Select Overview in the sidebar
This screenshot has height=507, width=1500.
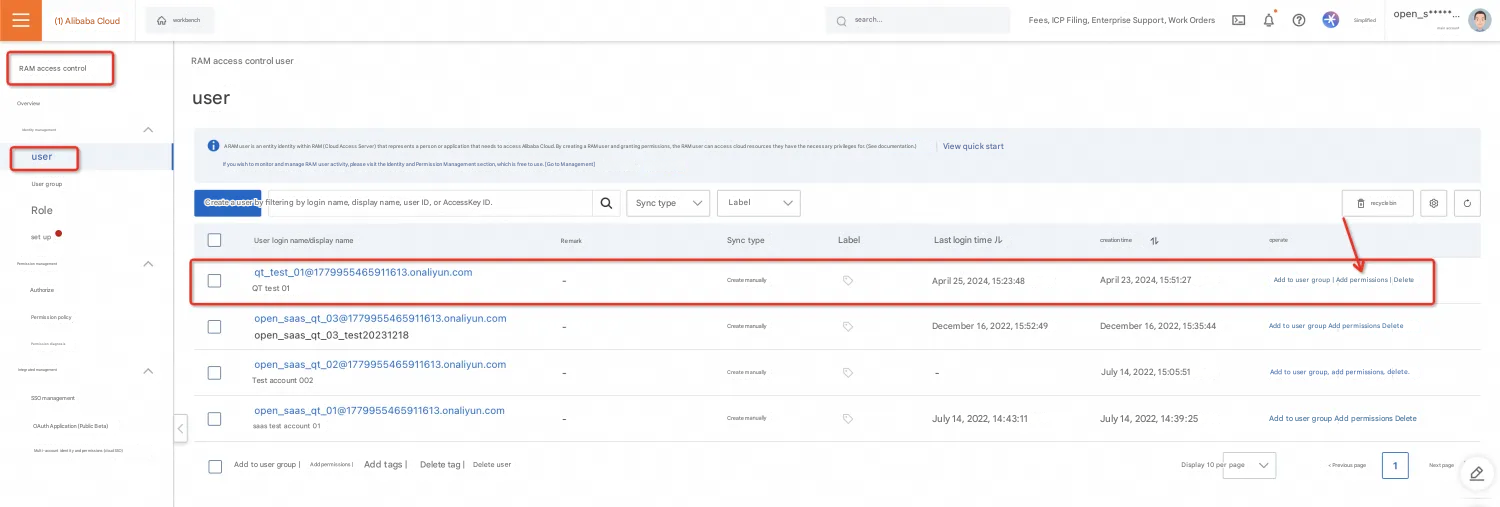pos(29,104)
